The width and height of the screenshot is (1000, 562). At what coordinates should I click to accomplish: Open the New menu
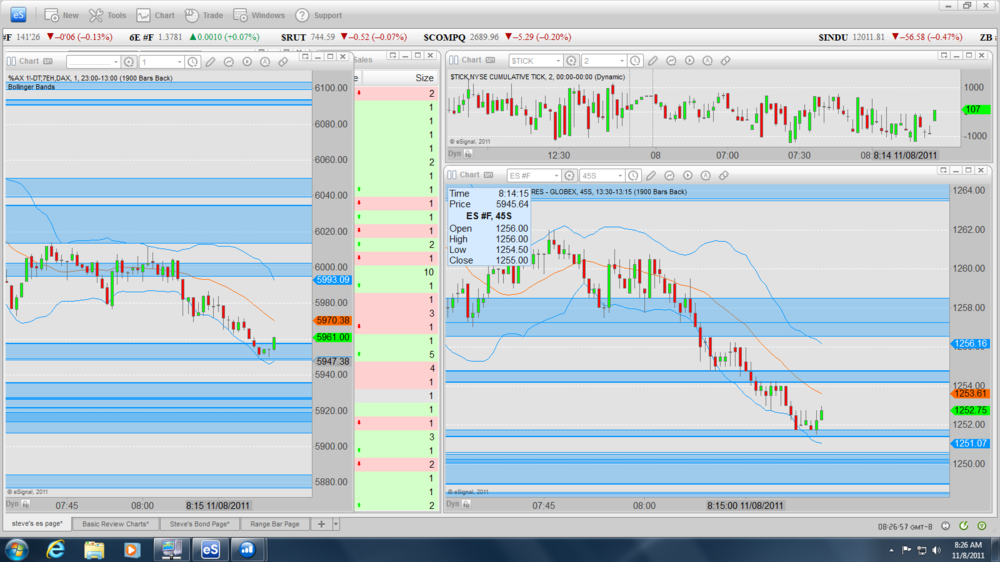(x=62, y=15)
